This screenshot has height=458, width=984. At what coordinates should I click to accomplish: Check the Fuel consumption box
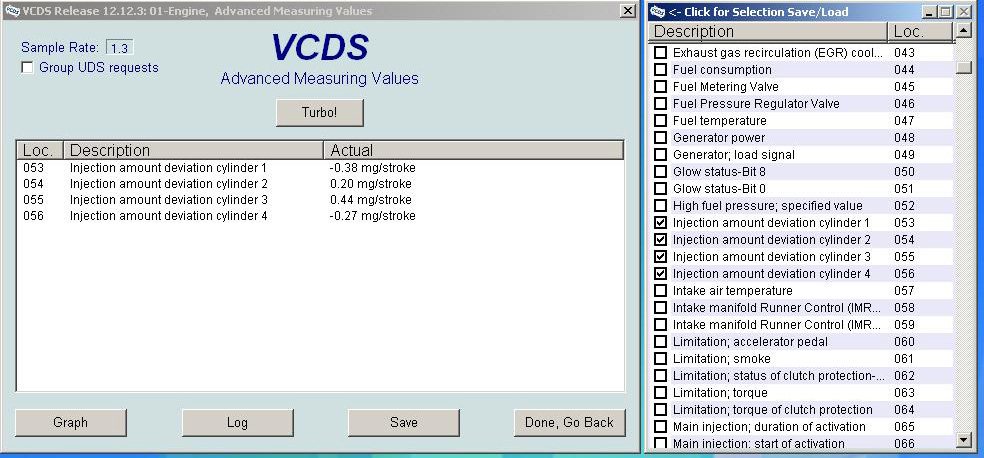660,70
